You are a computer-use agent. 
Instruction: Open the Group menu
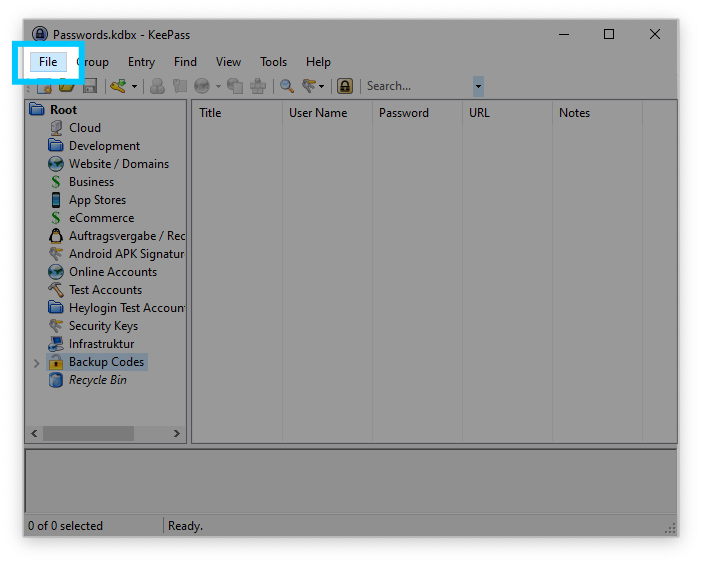coord(93,62)
